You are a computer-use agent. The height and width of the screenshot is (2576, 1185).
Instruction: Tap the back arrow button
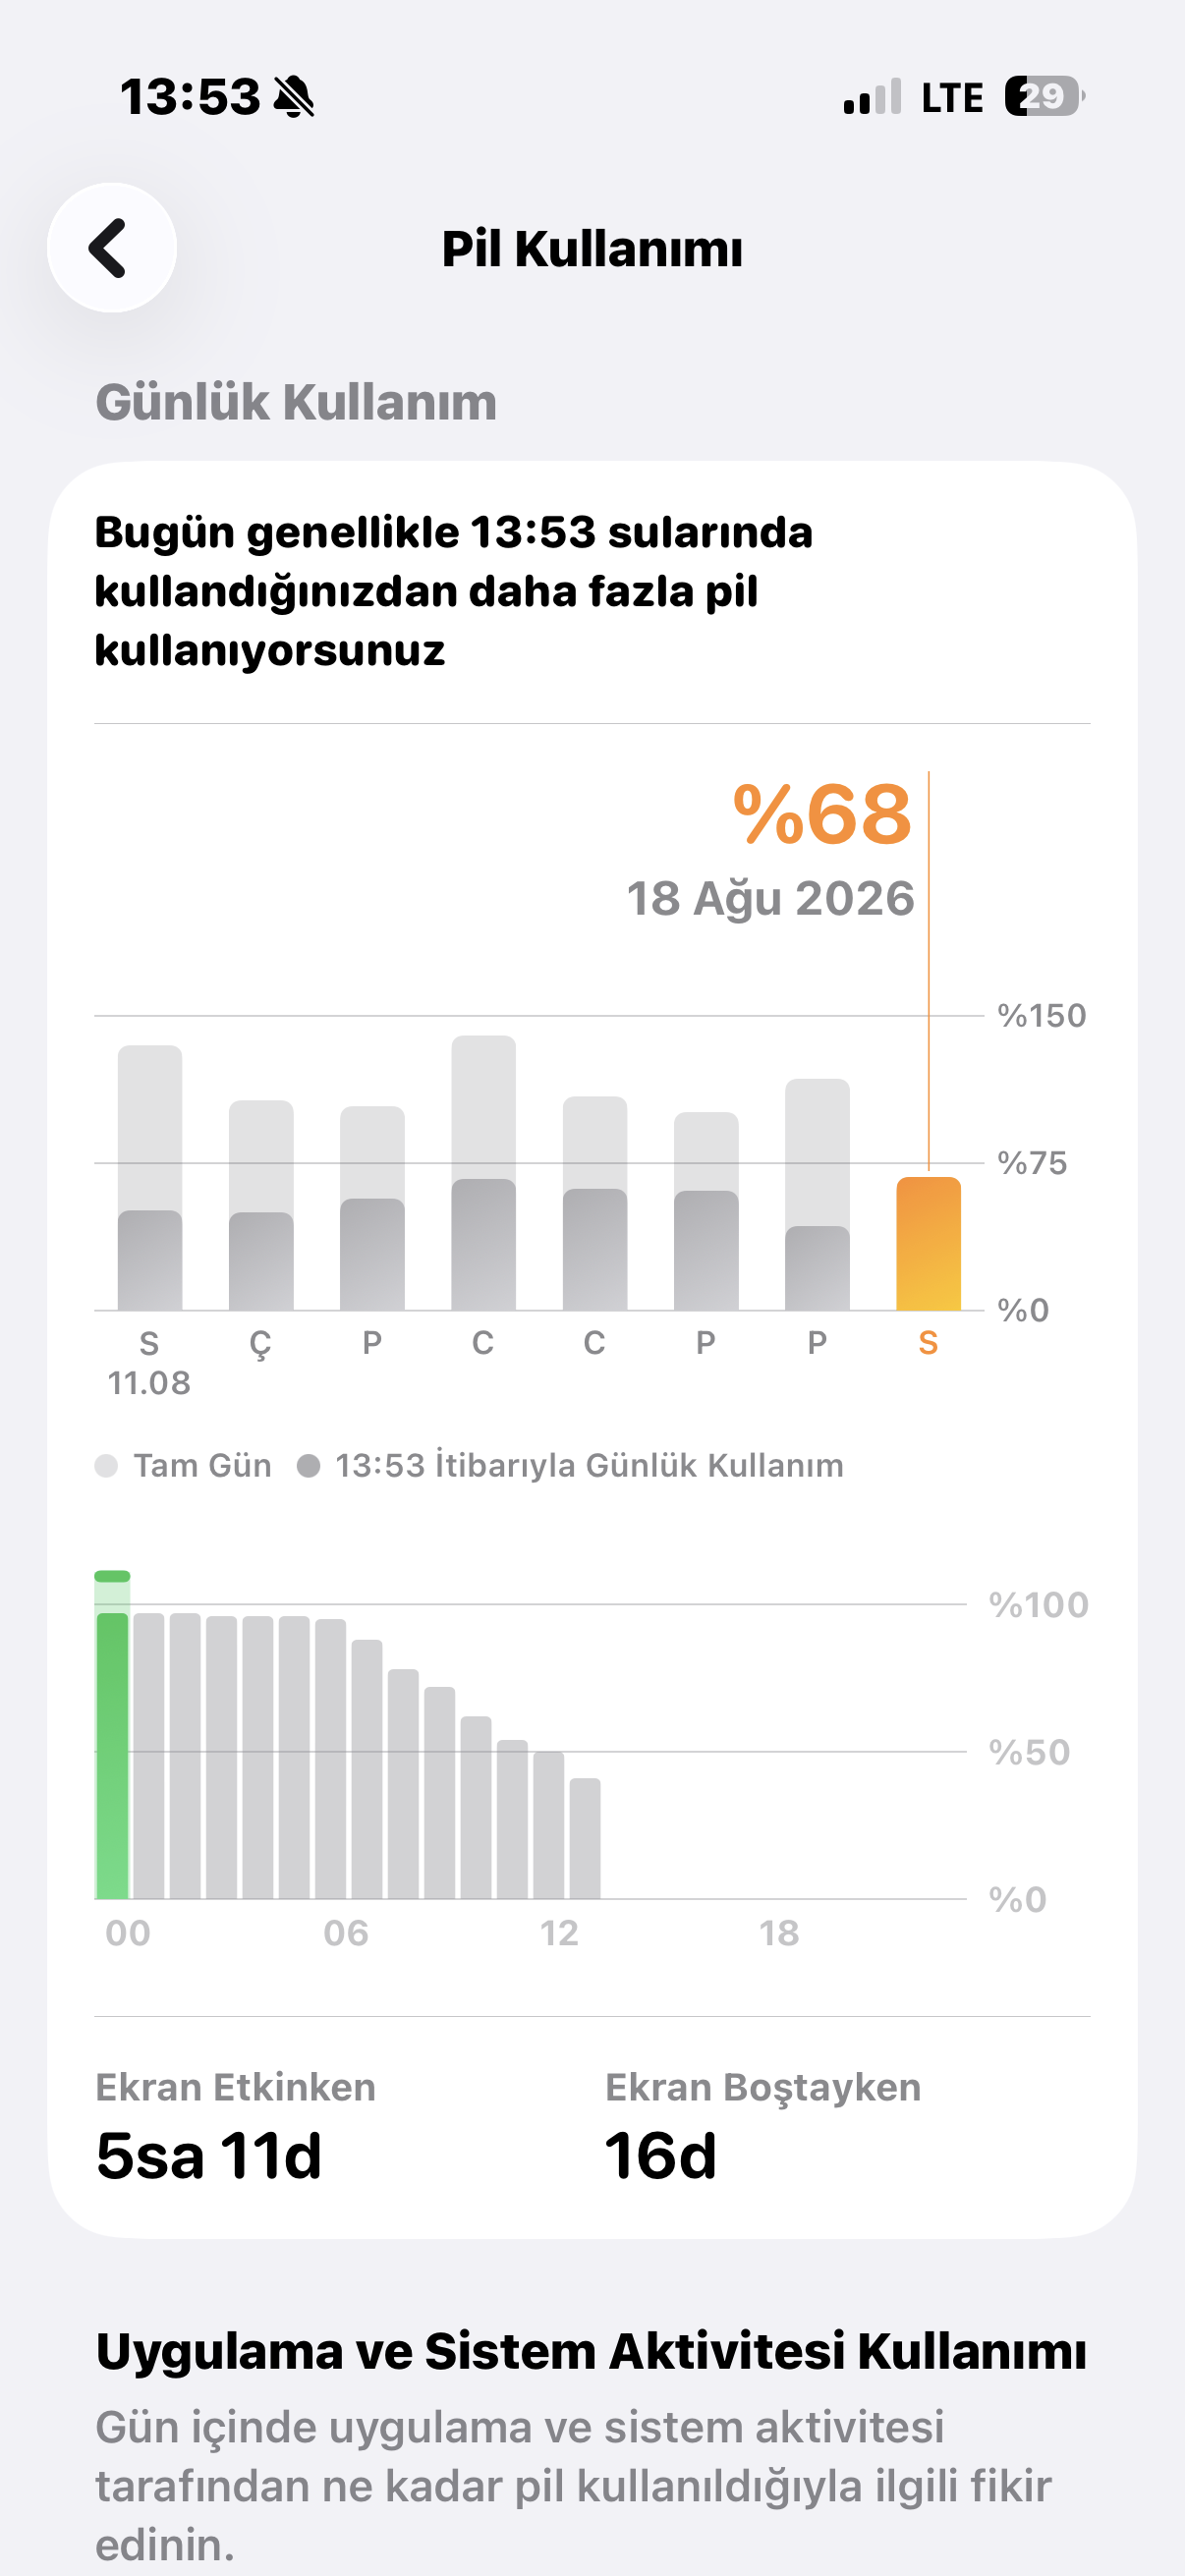pos(111,248)
